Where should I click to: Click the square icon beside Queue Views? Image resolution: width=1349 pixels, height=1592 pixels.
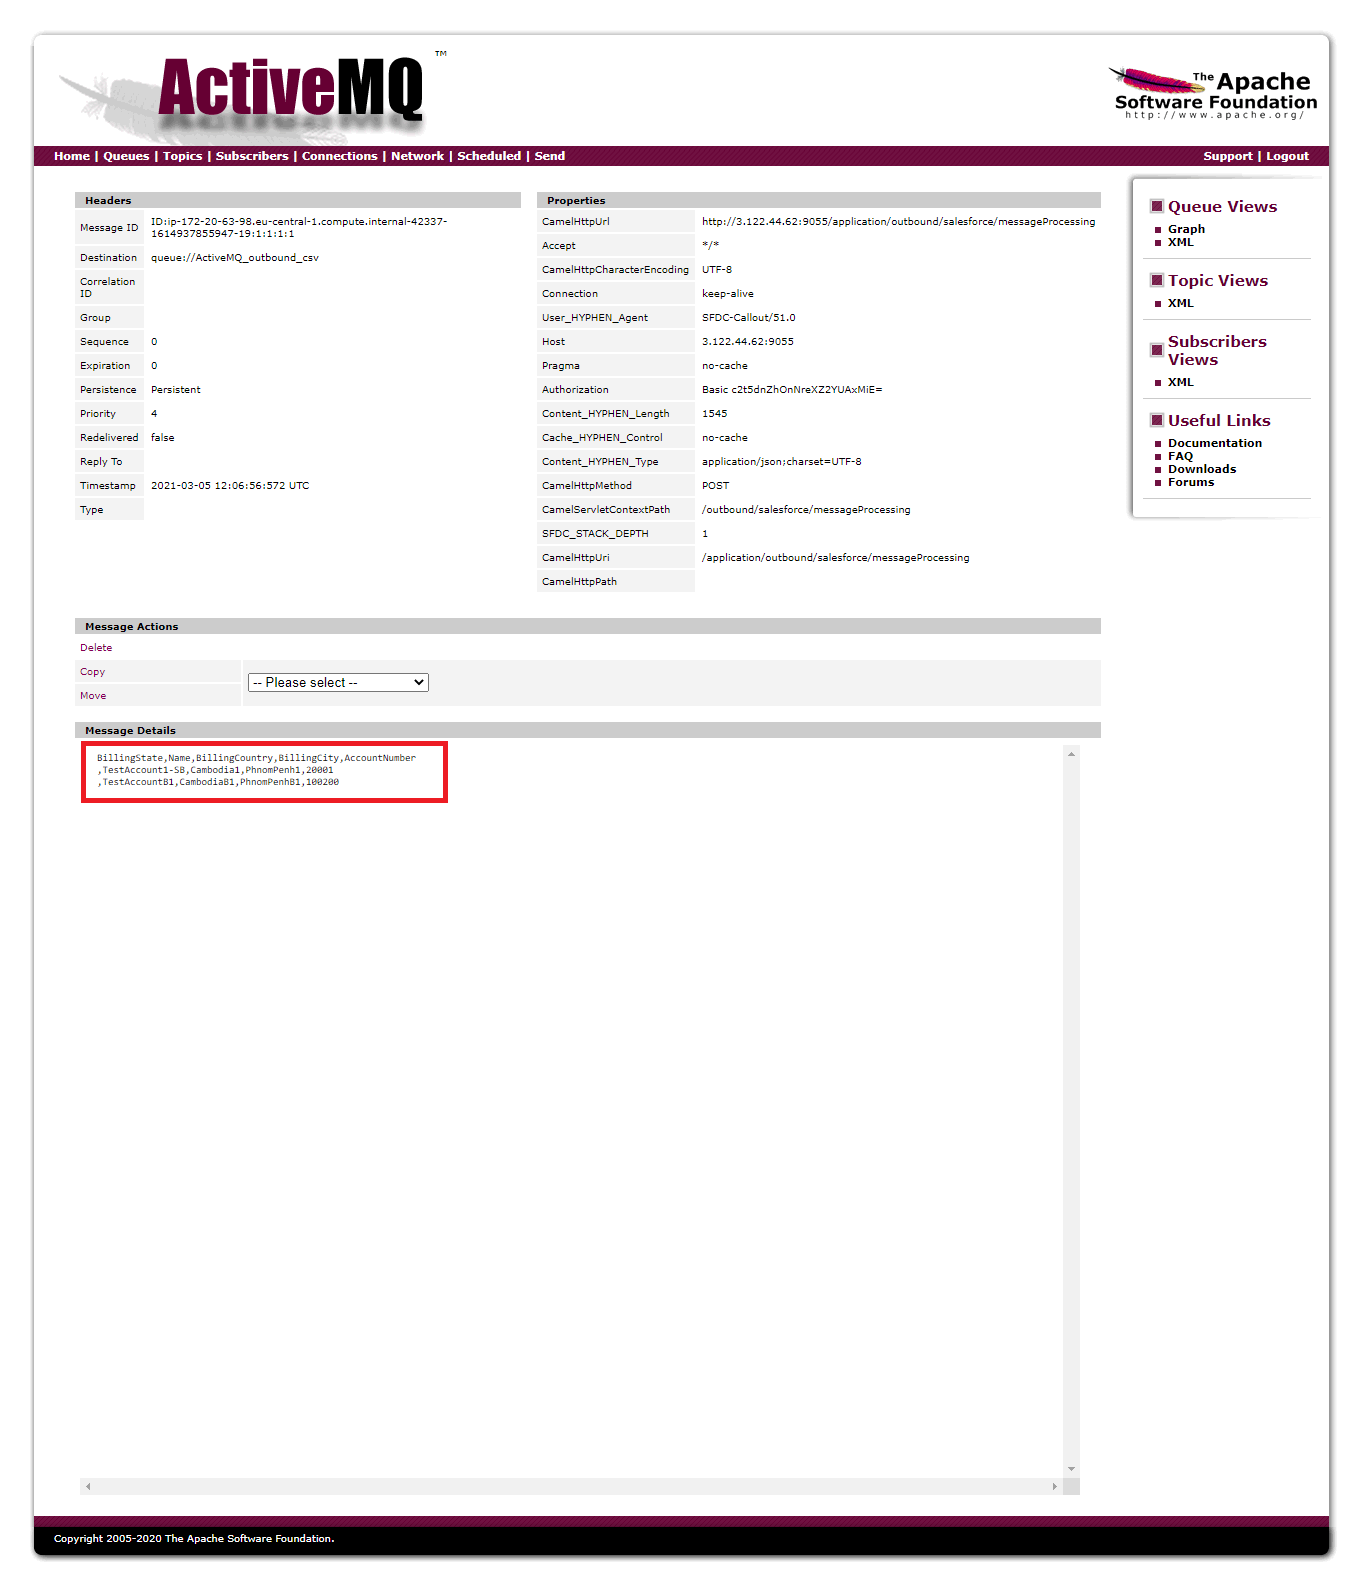1156,206
